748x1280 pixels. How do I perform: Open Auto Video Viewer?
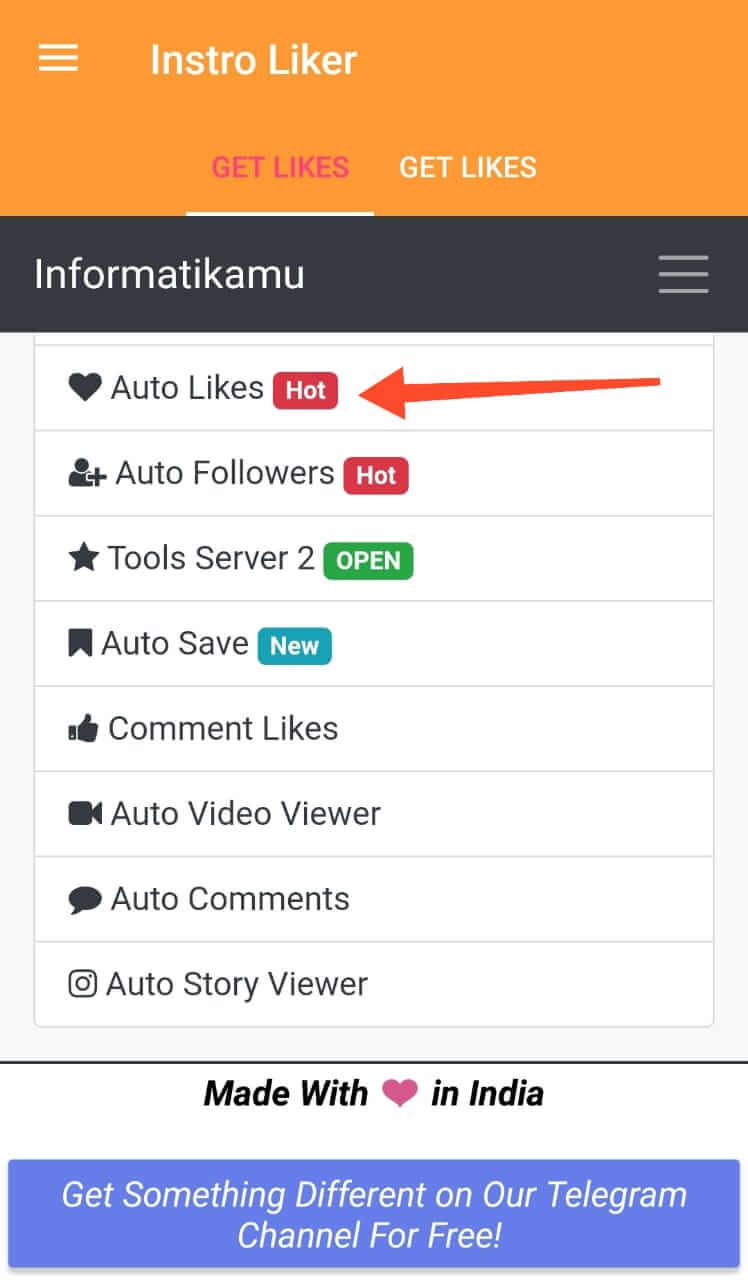point(374,814)
